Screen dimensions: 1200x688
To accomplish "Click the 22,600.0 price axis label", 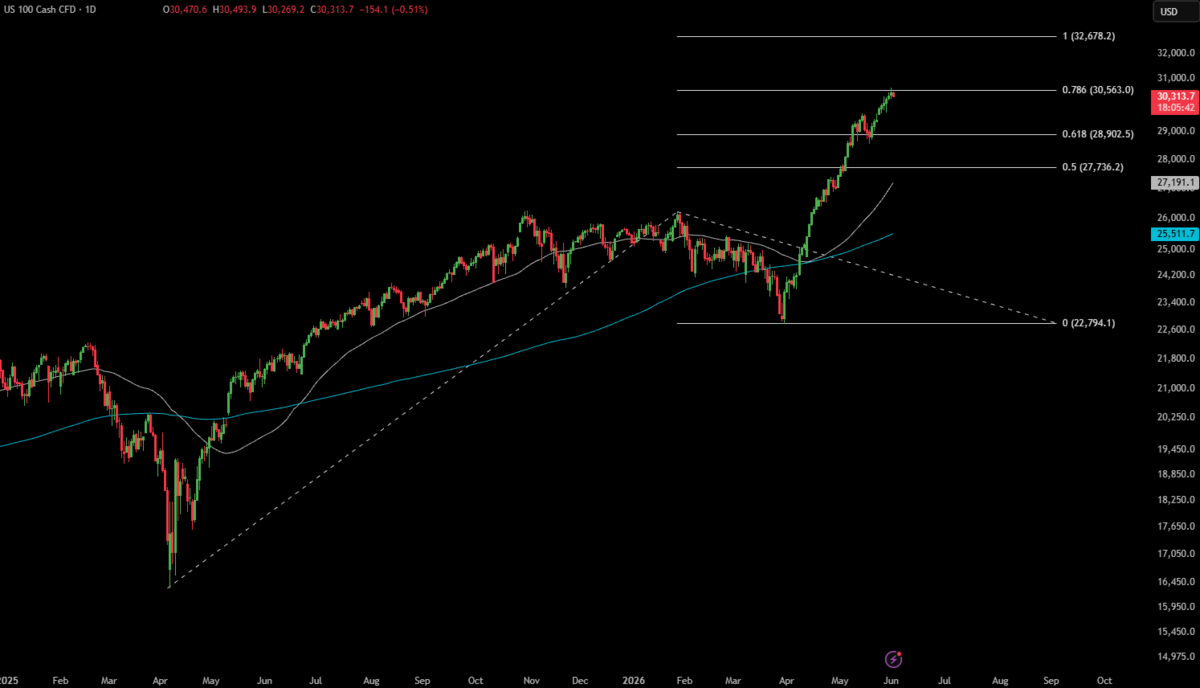I will (x=1176, y=329).
